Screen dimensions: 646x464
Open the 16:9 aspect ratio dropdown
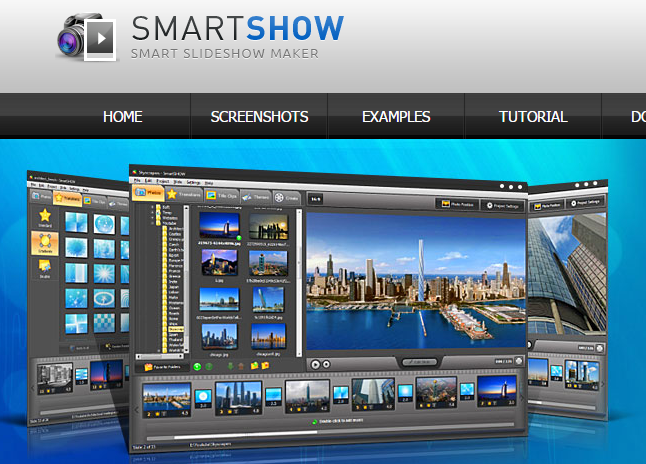click(316, 199)
